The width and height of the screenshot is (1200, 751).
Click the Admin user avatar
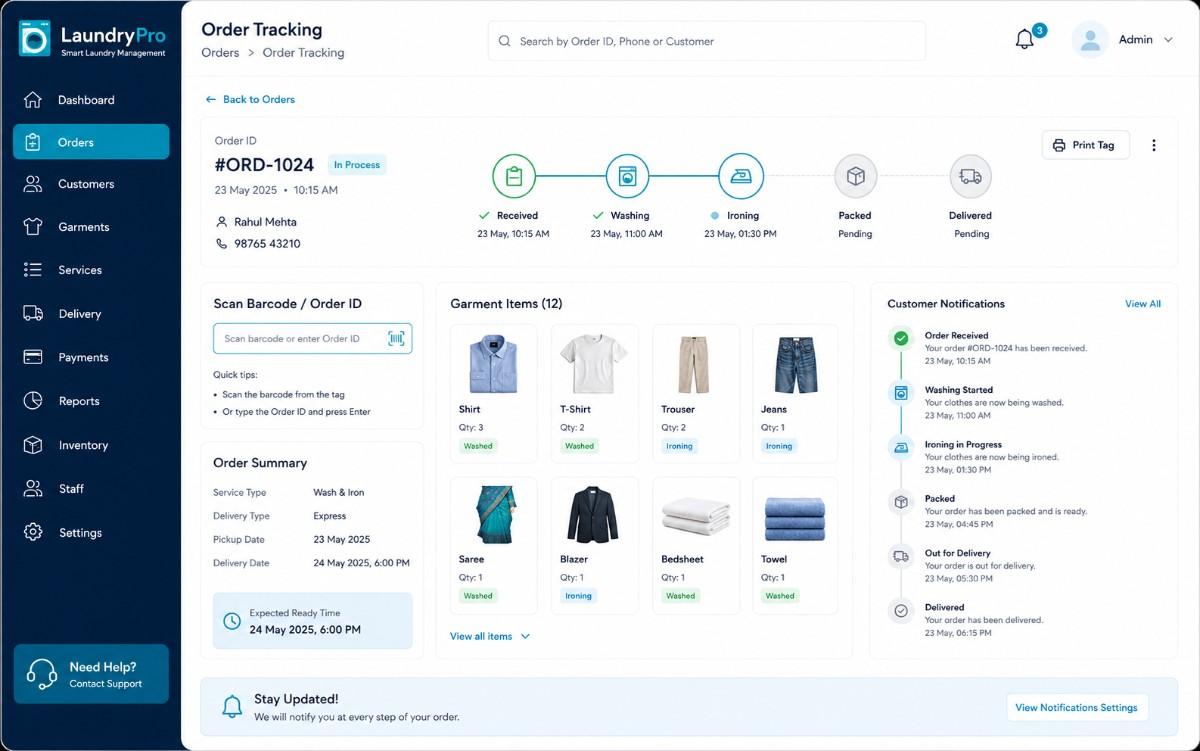click(x=1090, y=40)
